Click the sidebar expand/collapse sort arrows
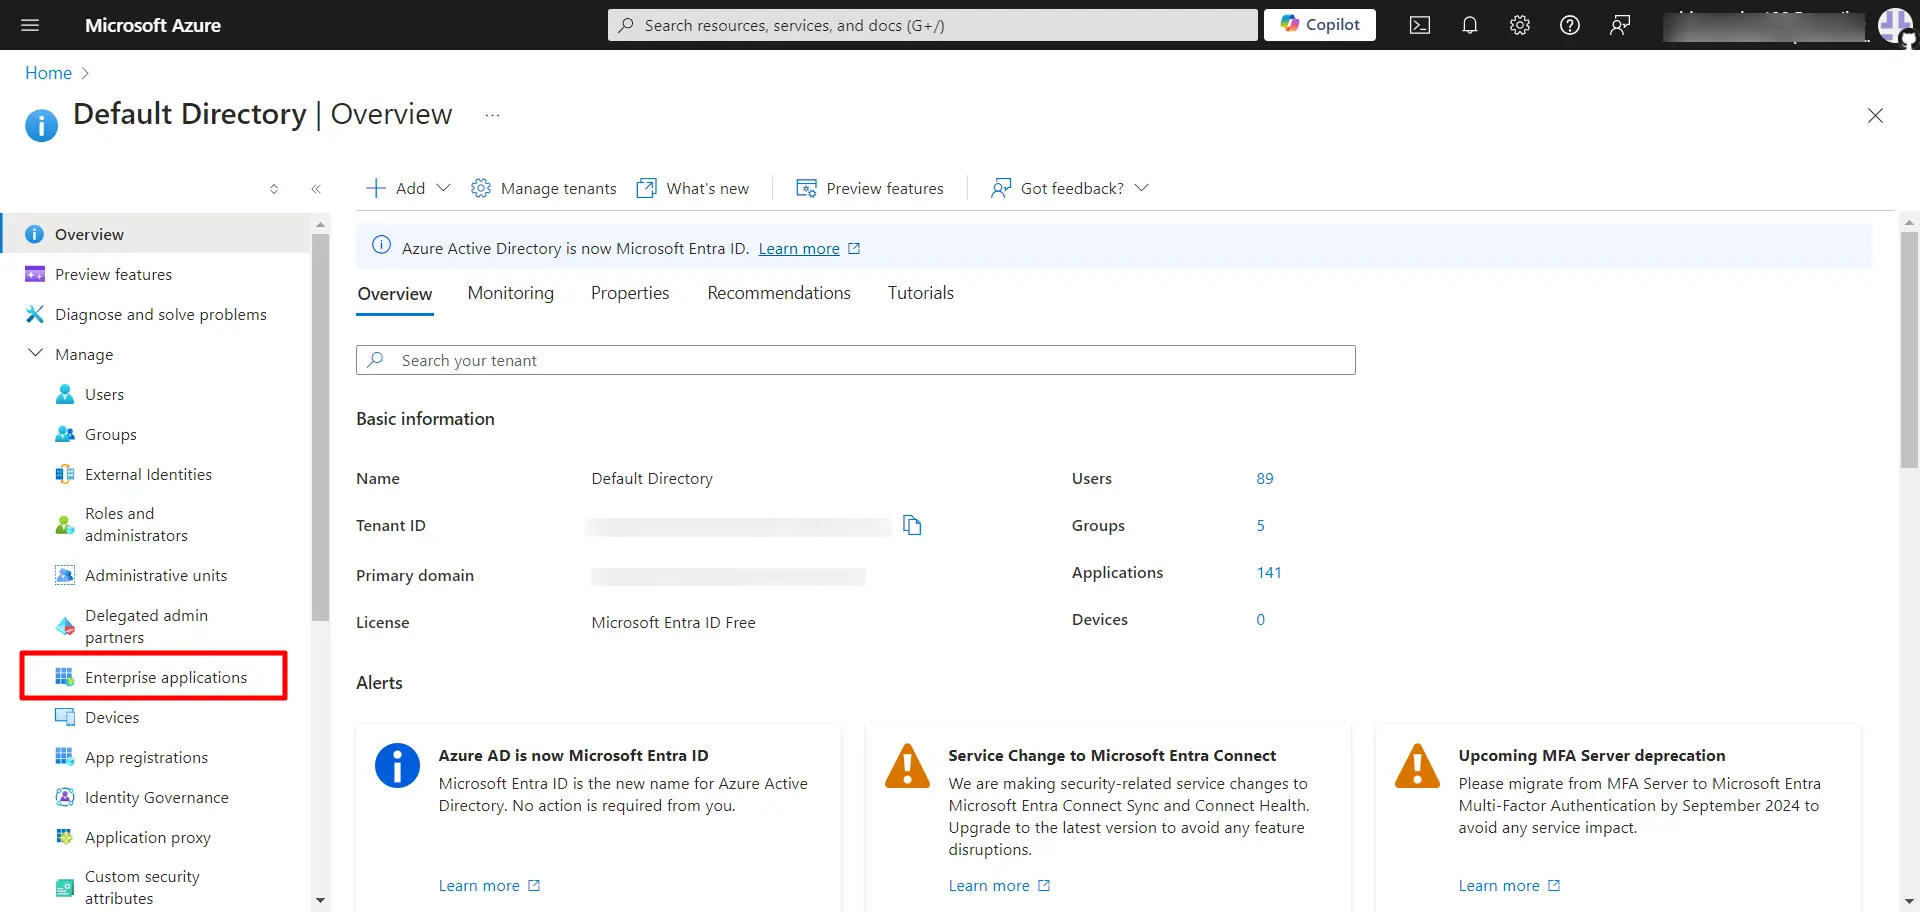This screenshot has width=1920, height=912. click(274, 189)
